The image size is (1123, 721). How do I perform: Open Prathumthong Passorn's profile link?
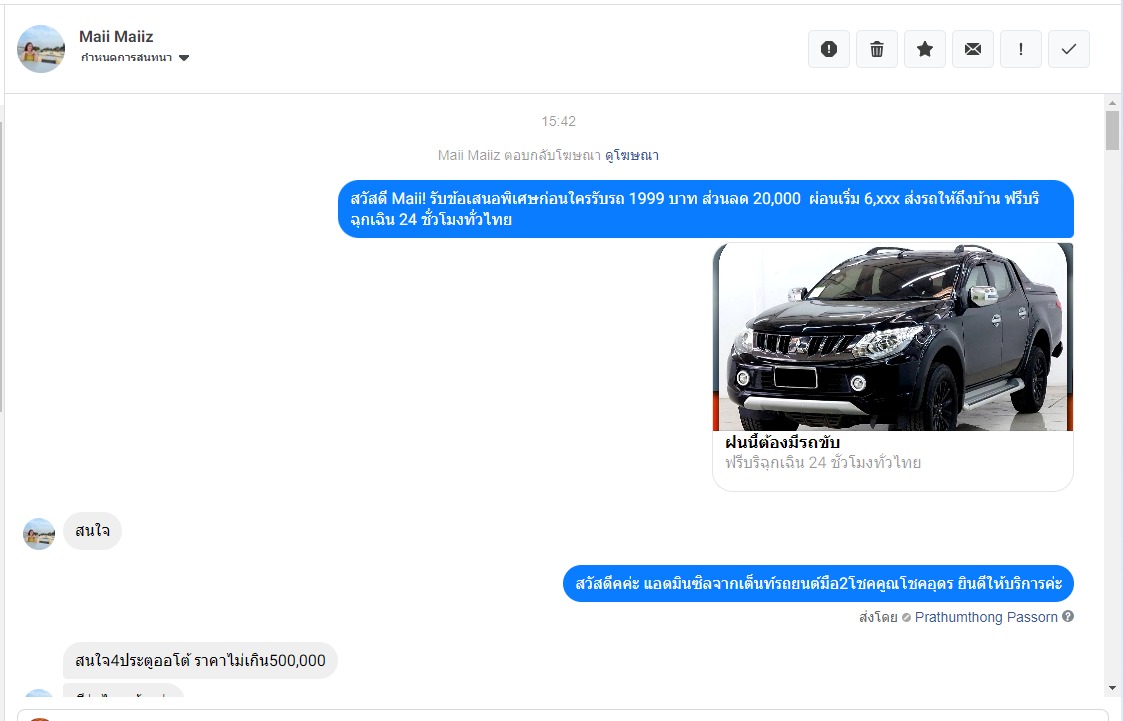[x=985, y=617]
